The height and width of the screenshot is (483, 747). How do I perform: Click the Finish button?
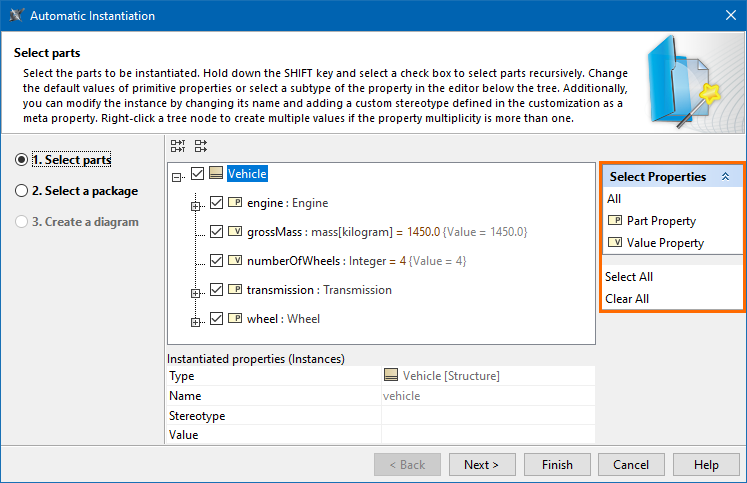coord(557,464)
